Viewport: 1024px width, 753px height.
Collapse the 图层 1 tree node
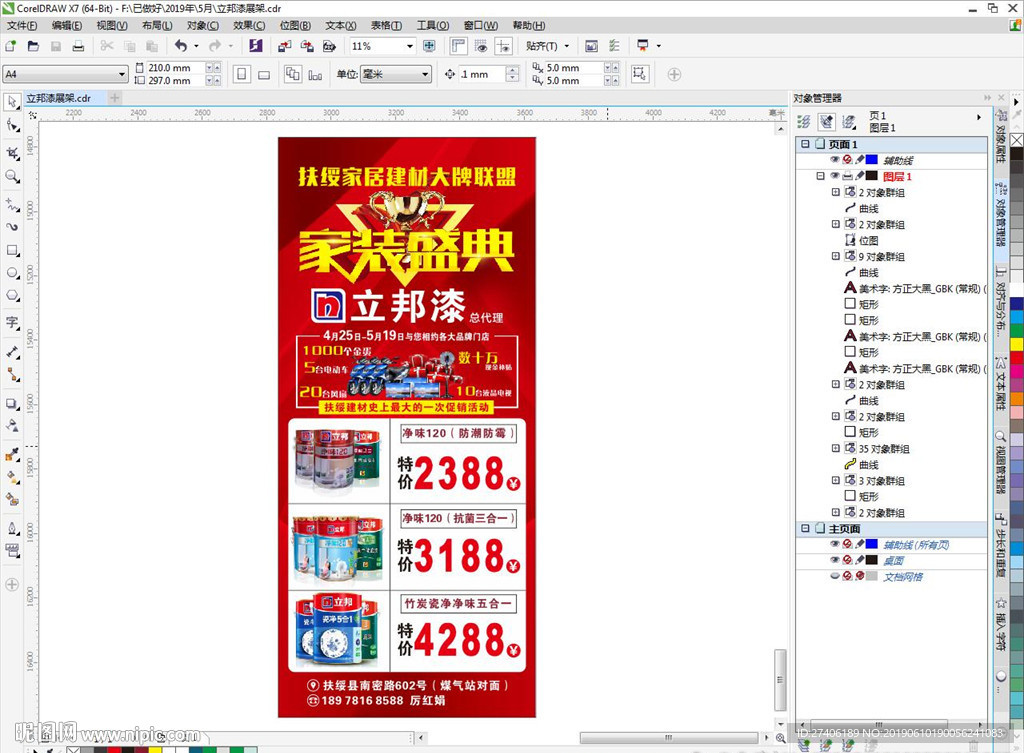point(820,176)
